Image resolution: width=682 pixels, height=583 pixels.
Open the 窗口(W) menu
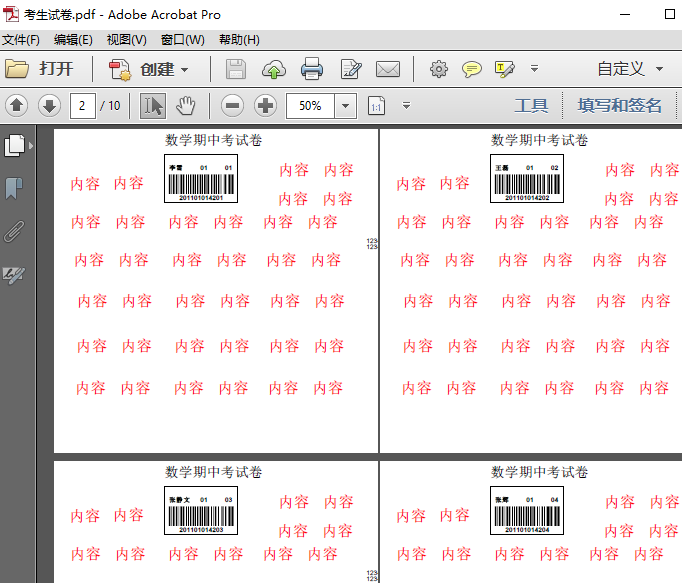pos(183,40)
